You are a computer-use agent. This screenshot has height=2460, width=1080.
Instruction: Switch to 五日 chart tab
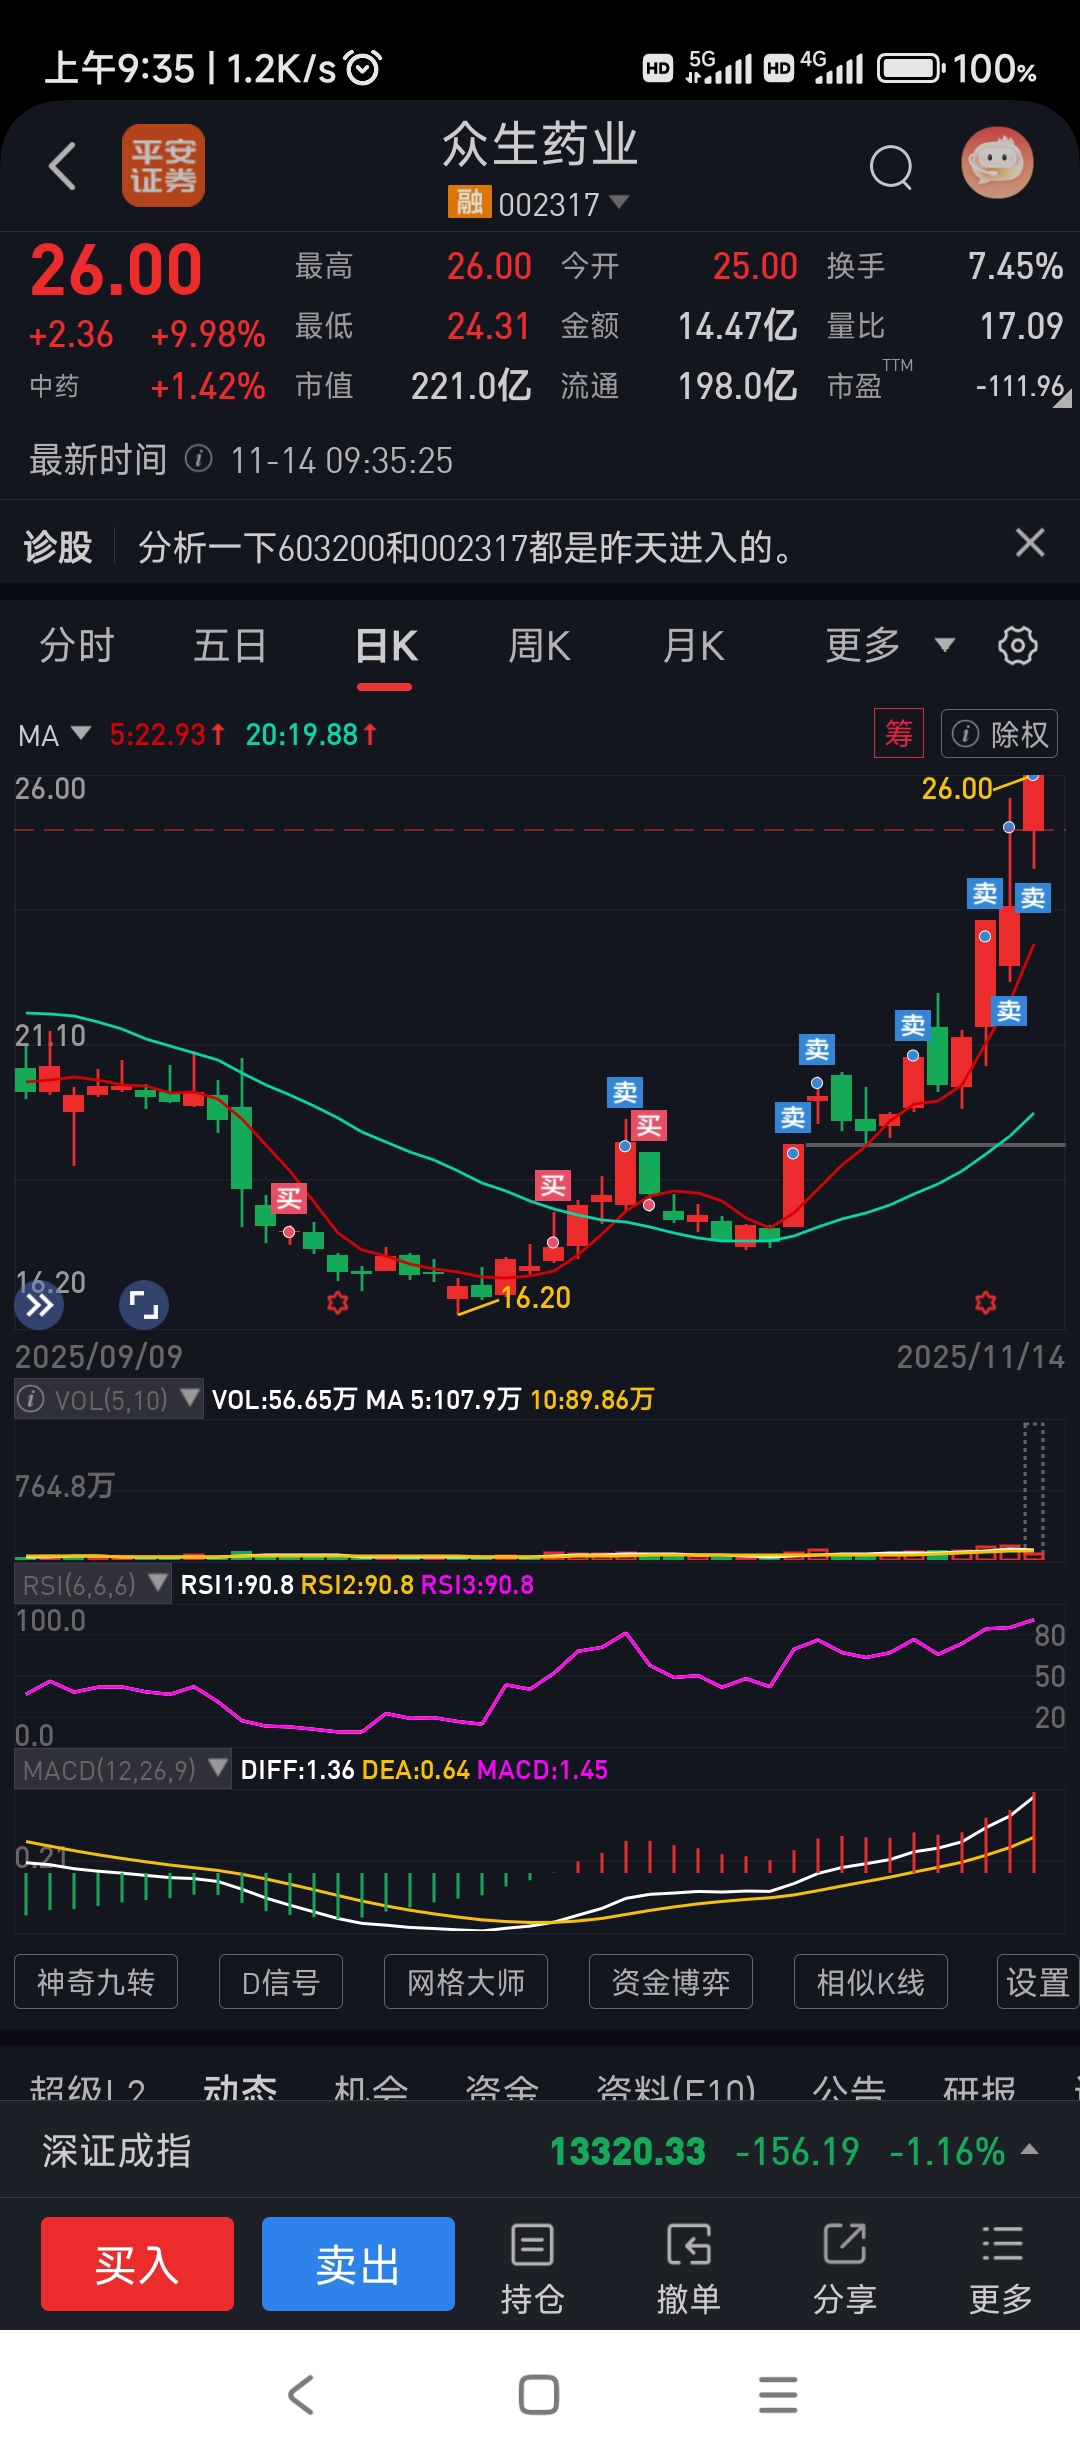point(230,646)
